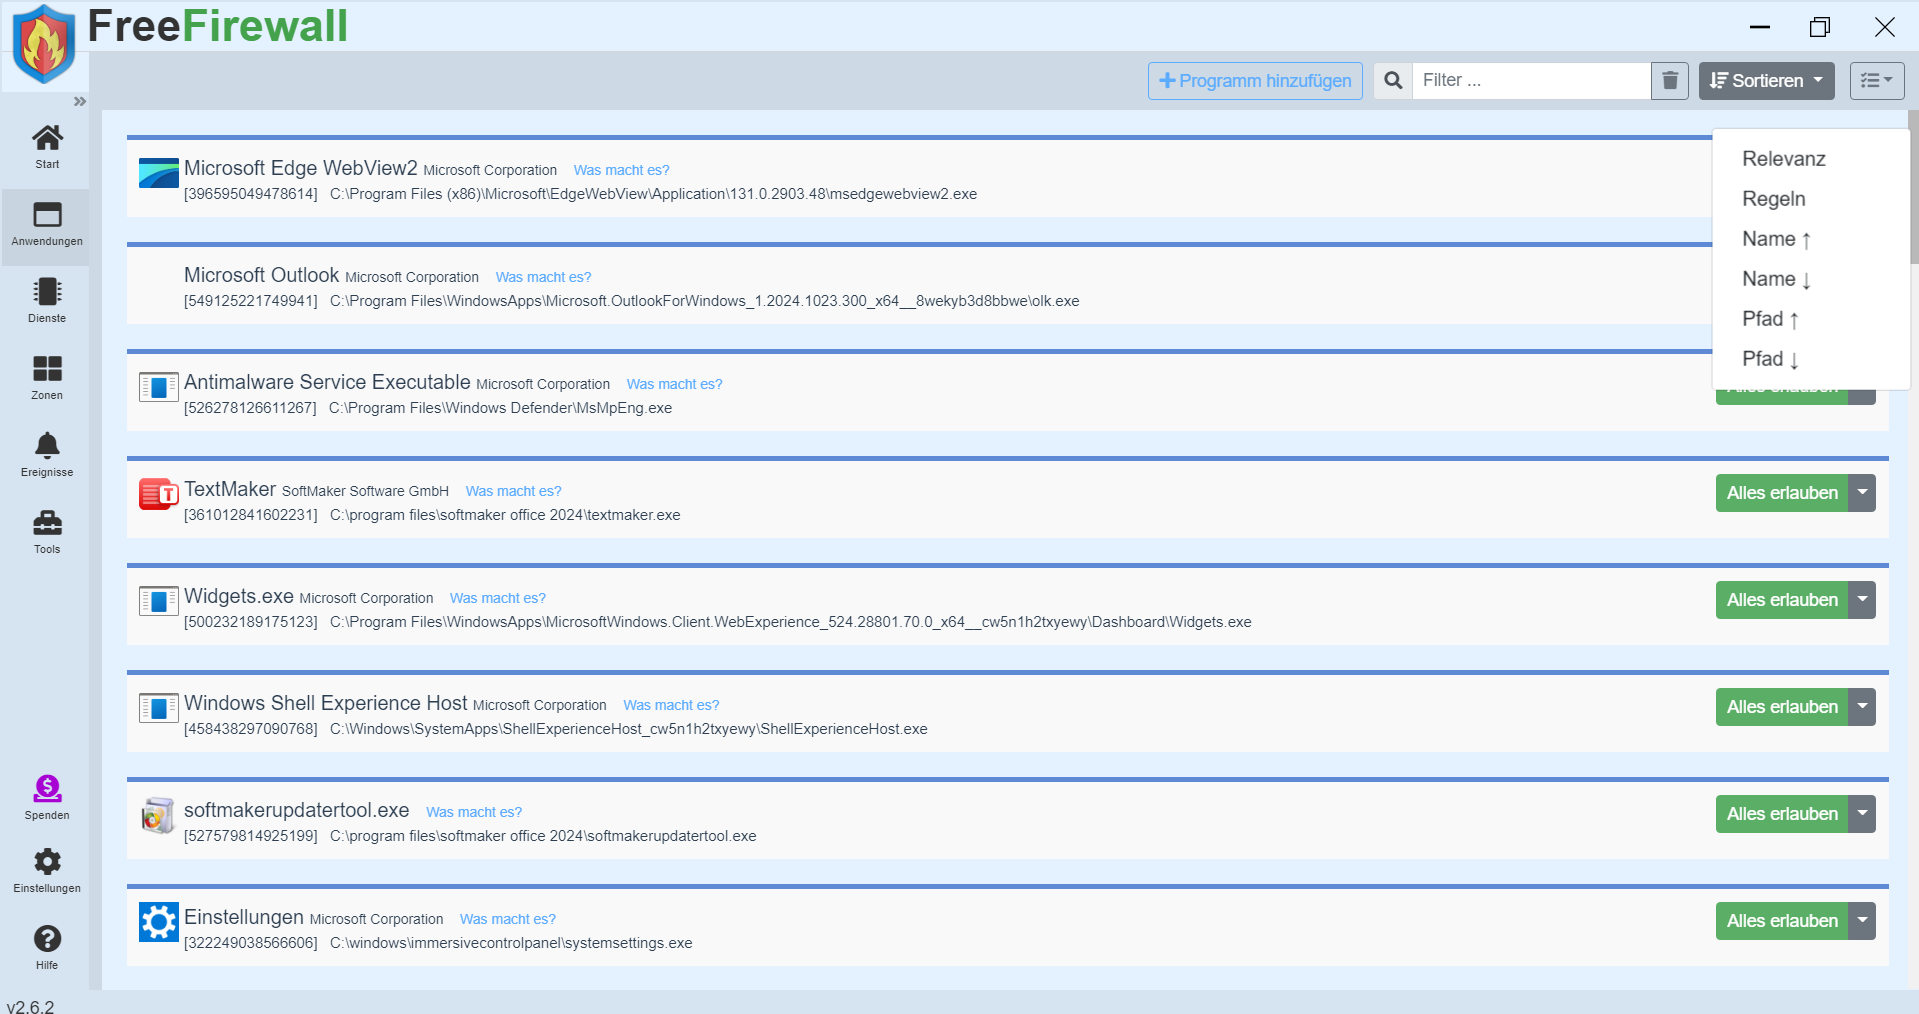The height and width of the screenshot is (1014, 1919).
Task: Allow all for softmakerupdatertool.exe
Action: tap(1782, 814)
